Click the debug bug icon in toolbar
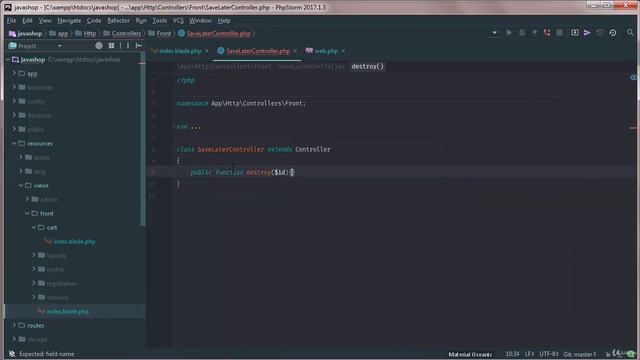Viewport: 640px width, 360px height. 522,33
